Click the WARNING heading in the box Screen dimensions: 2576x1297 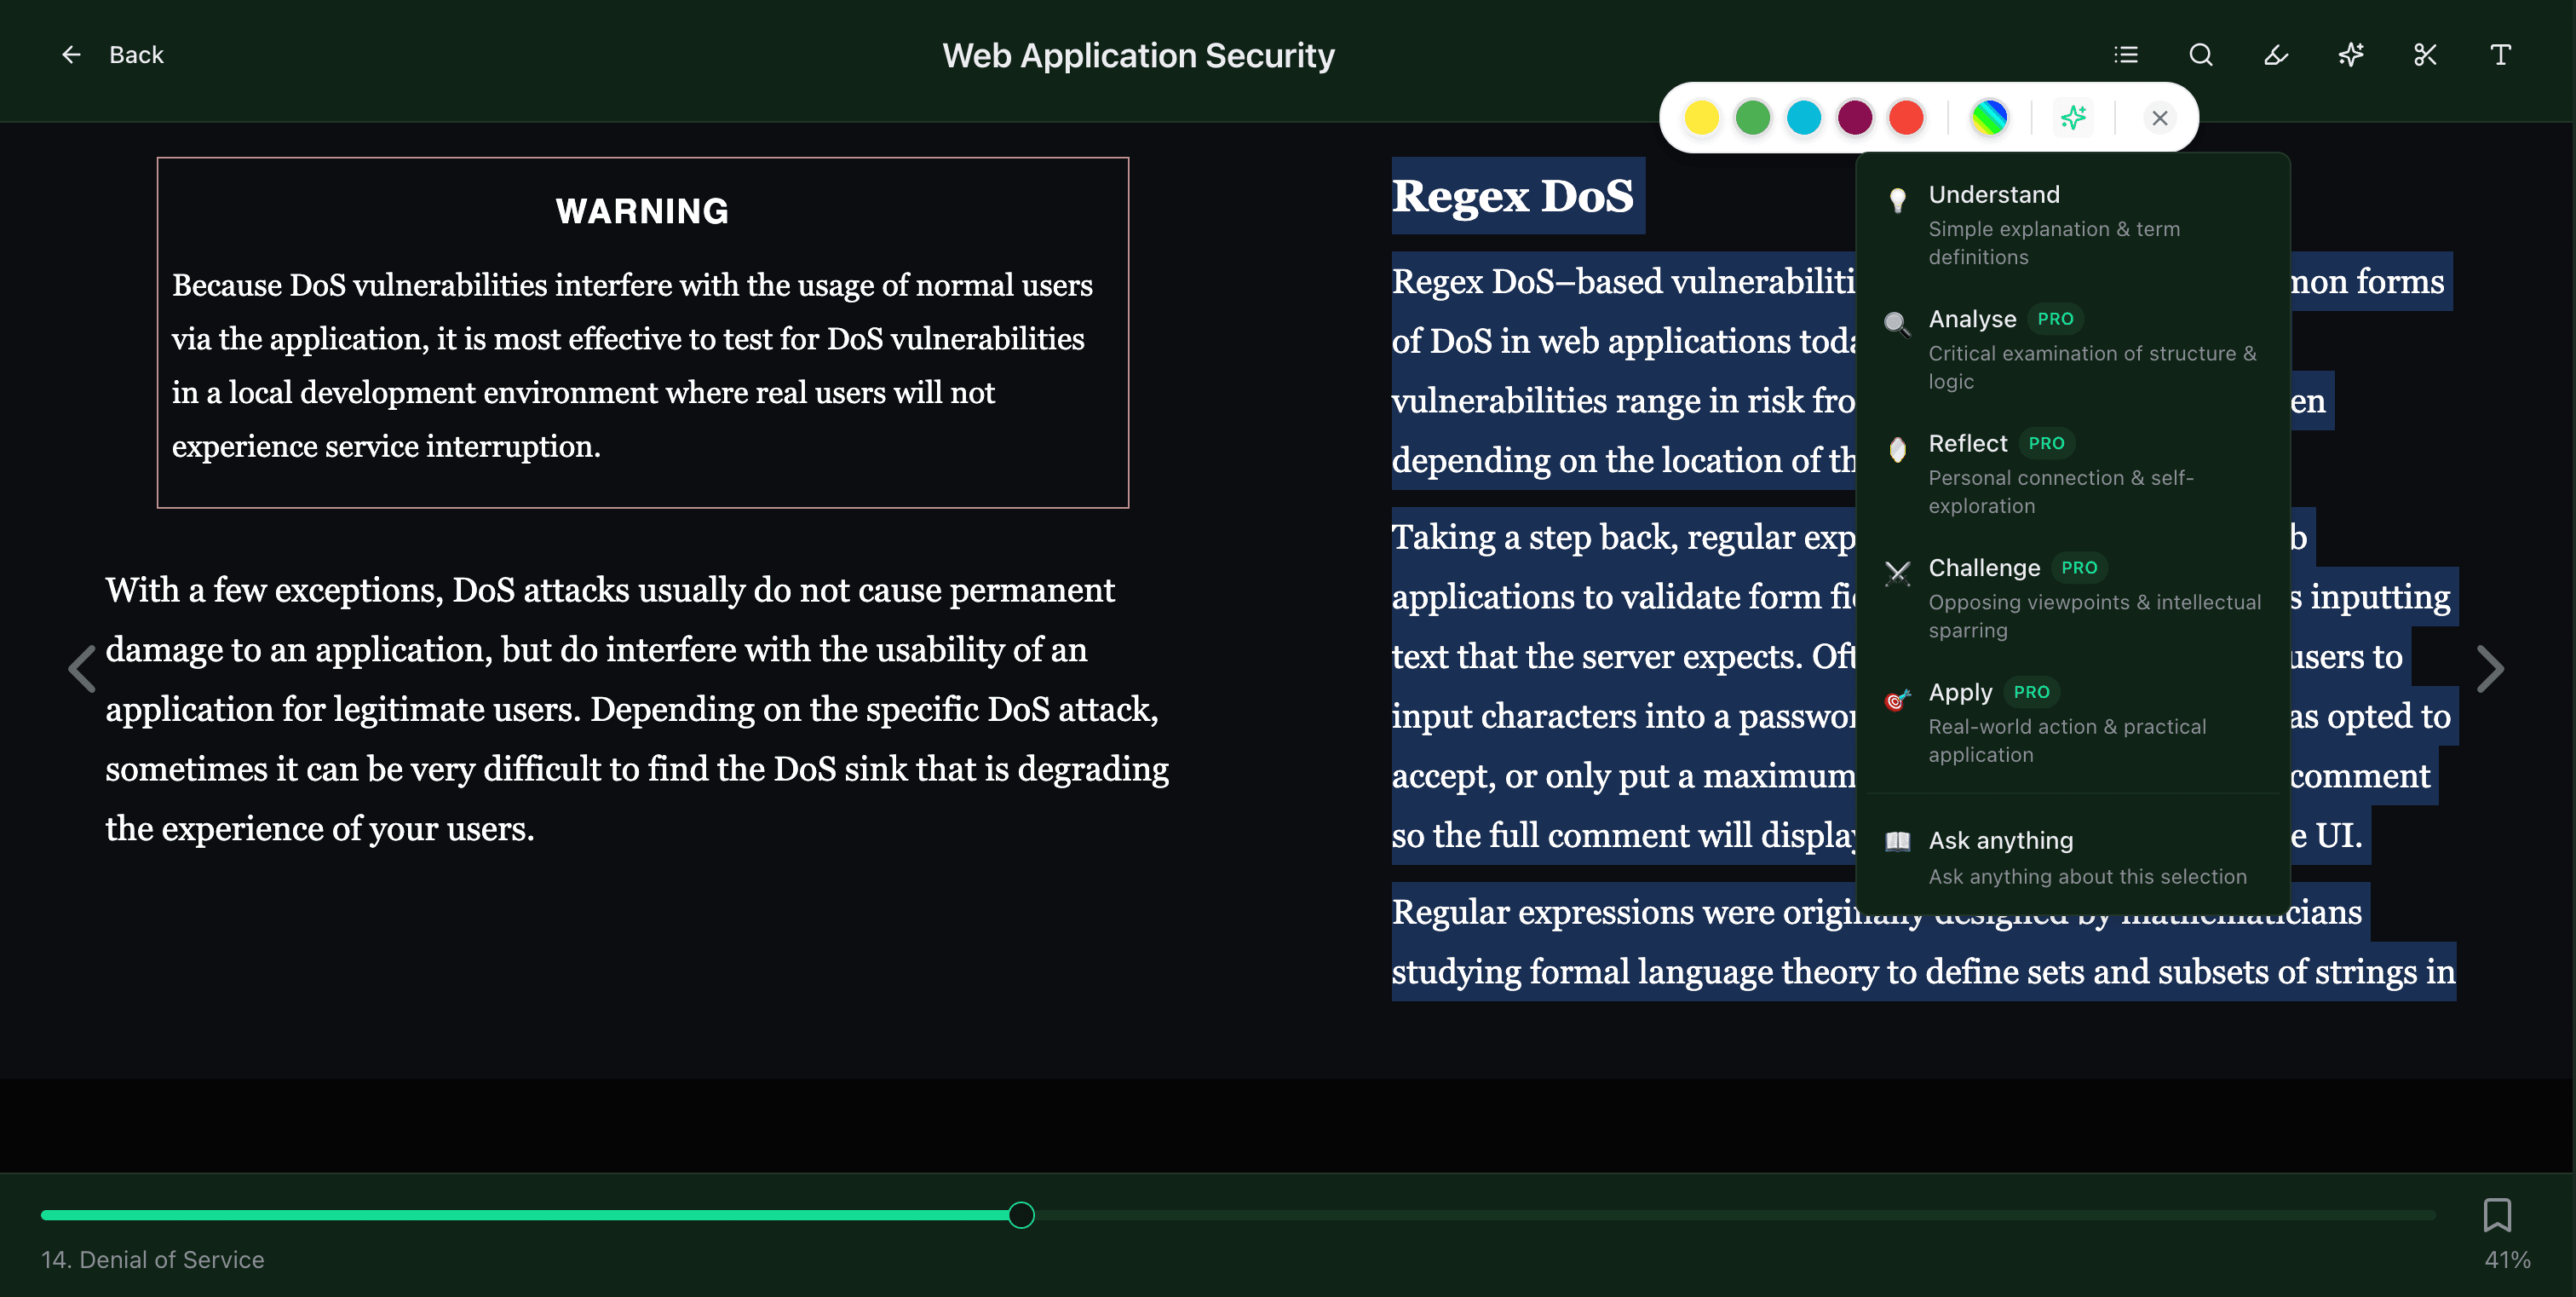[x=642, y=211]
